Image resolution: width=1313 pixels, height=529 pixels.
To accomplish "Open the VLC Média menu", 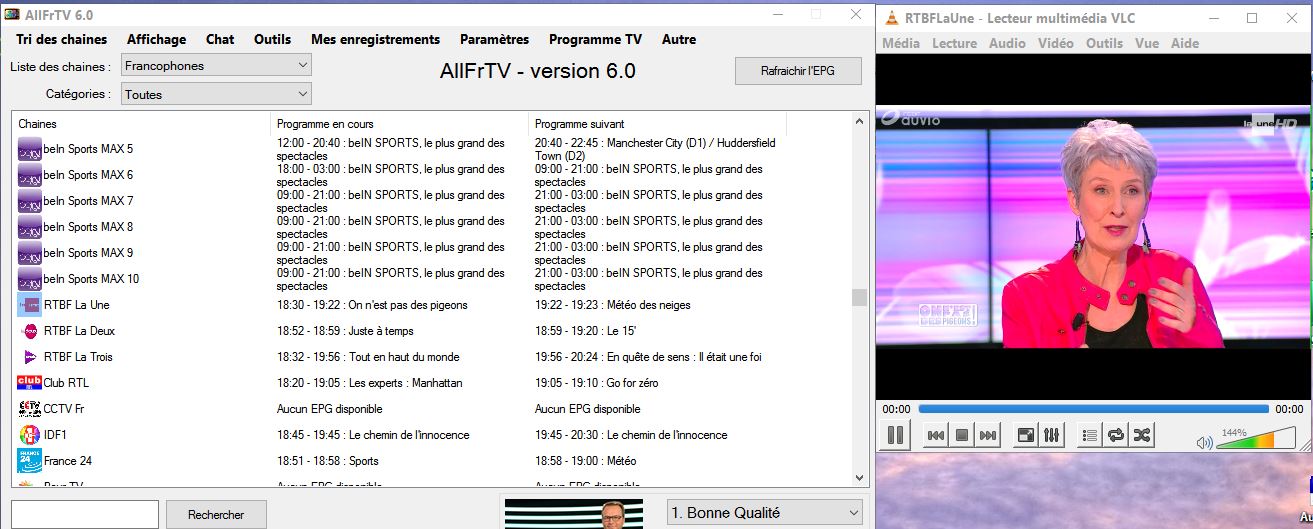I will (901, 43).
